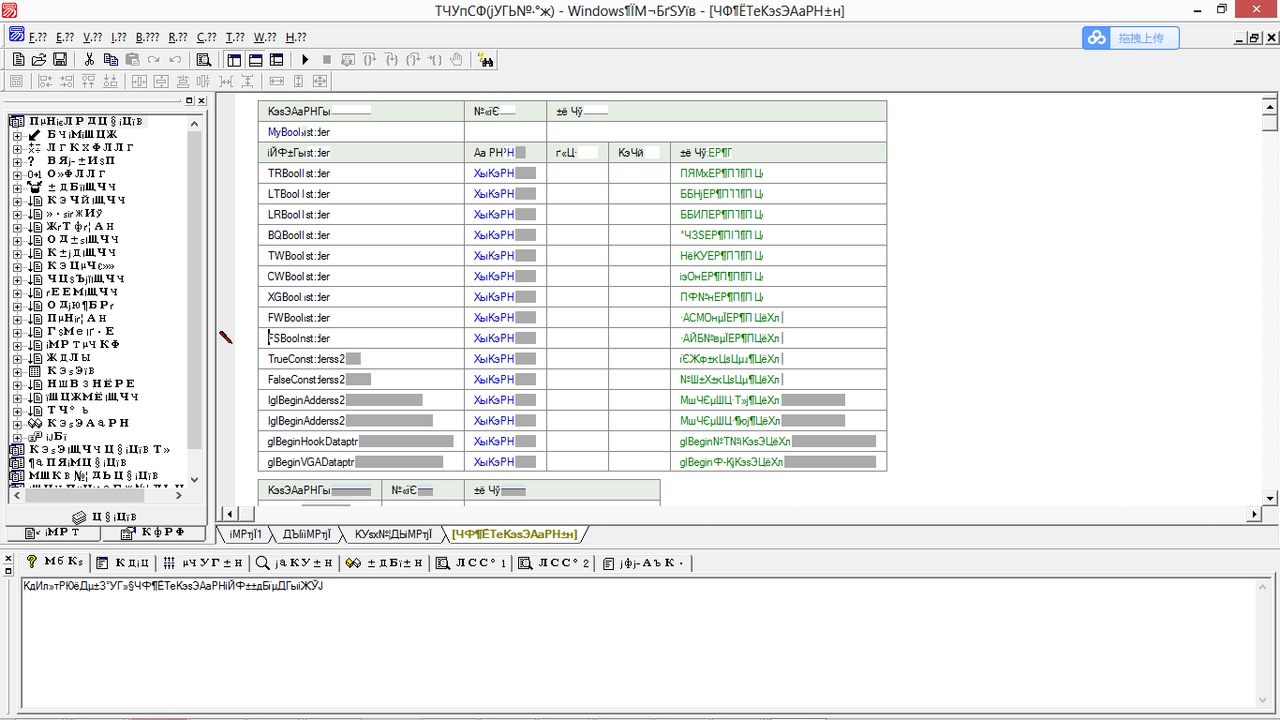Click table cell starting with glBeginVGADataptr

[x=361, y=462]
